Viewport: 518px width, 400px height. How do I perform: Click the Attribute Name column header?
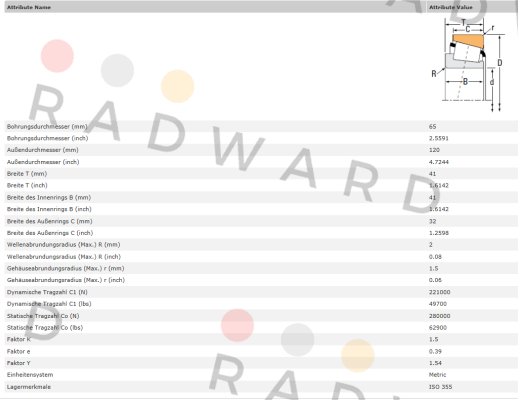29,7
